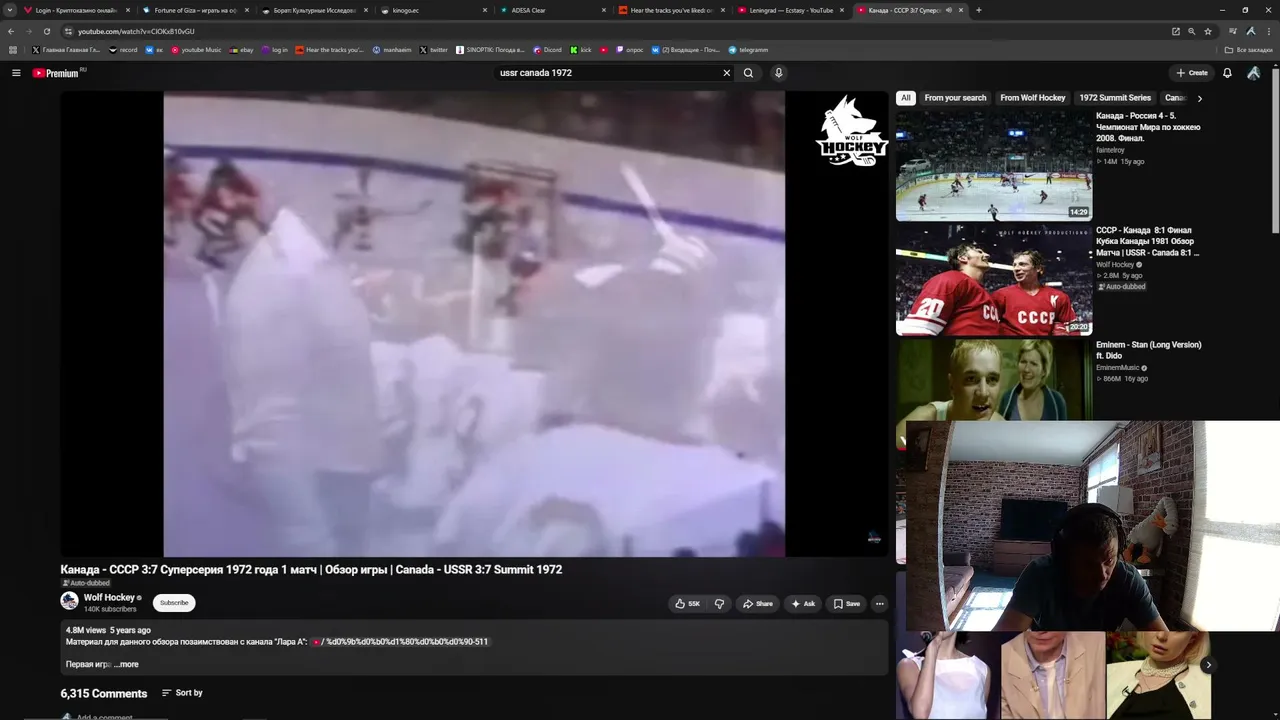Pause the hockey video by clicking the player
1280x720 pixels.
pyautogui.click(x=474, y=324)
